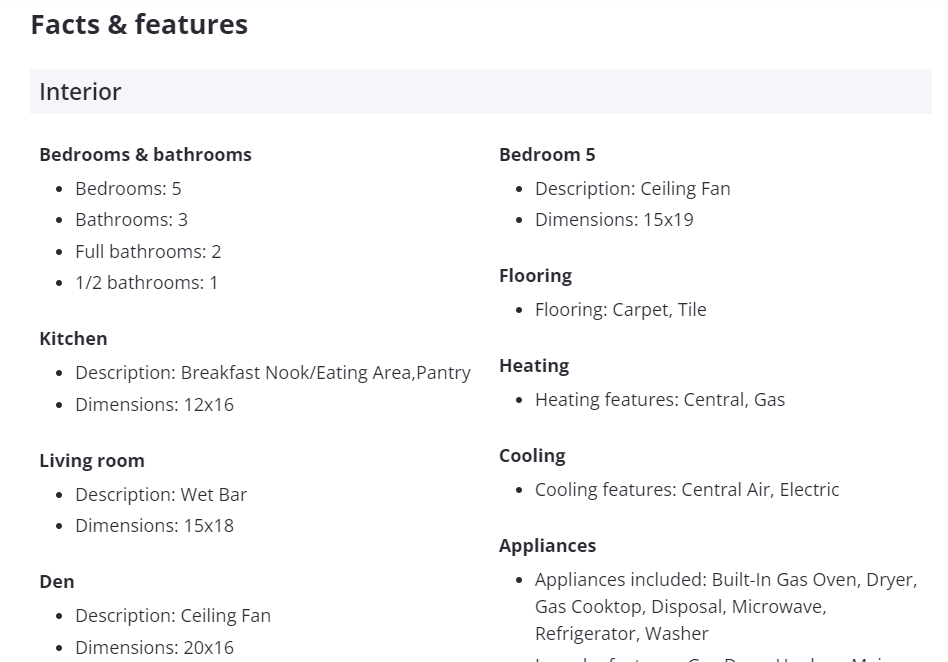Click the Bedroom 5 subheading
Viewport: 948px width, 662px height.
[x=547, y=155]
